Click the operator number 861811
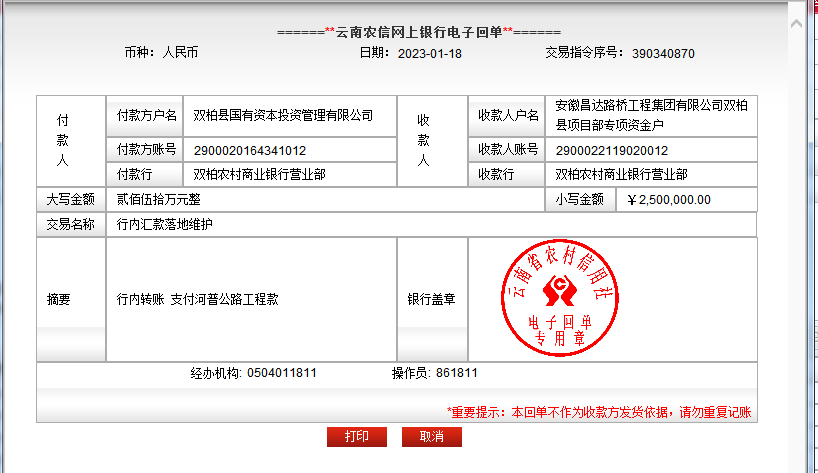This screenshot has width=818, height=473. click(x=457, y=373)
